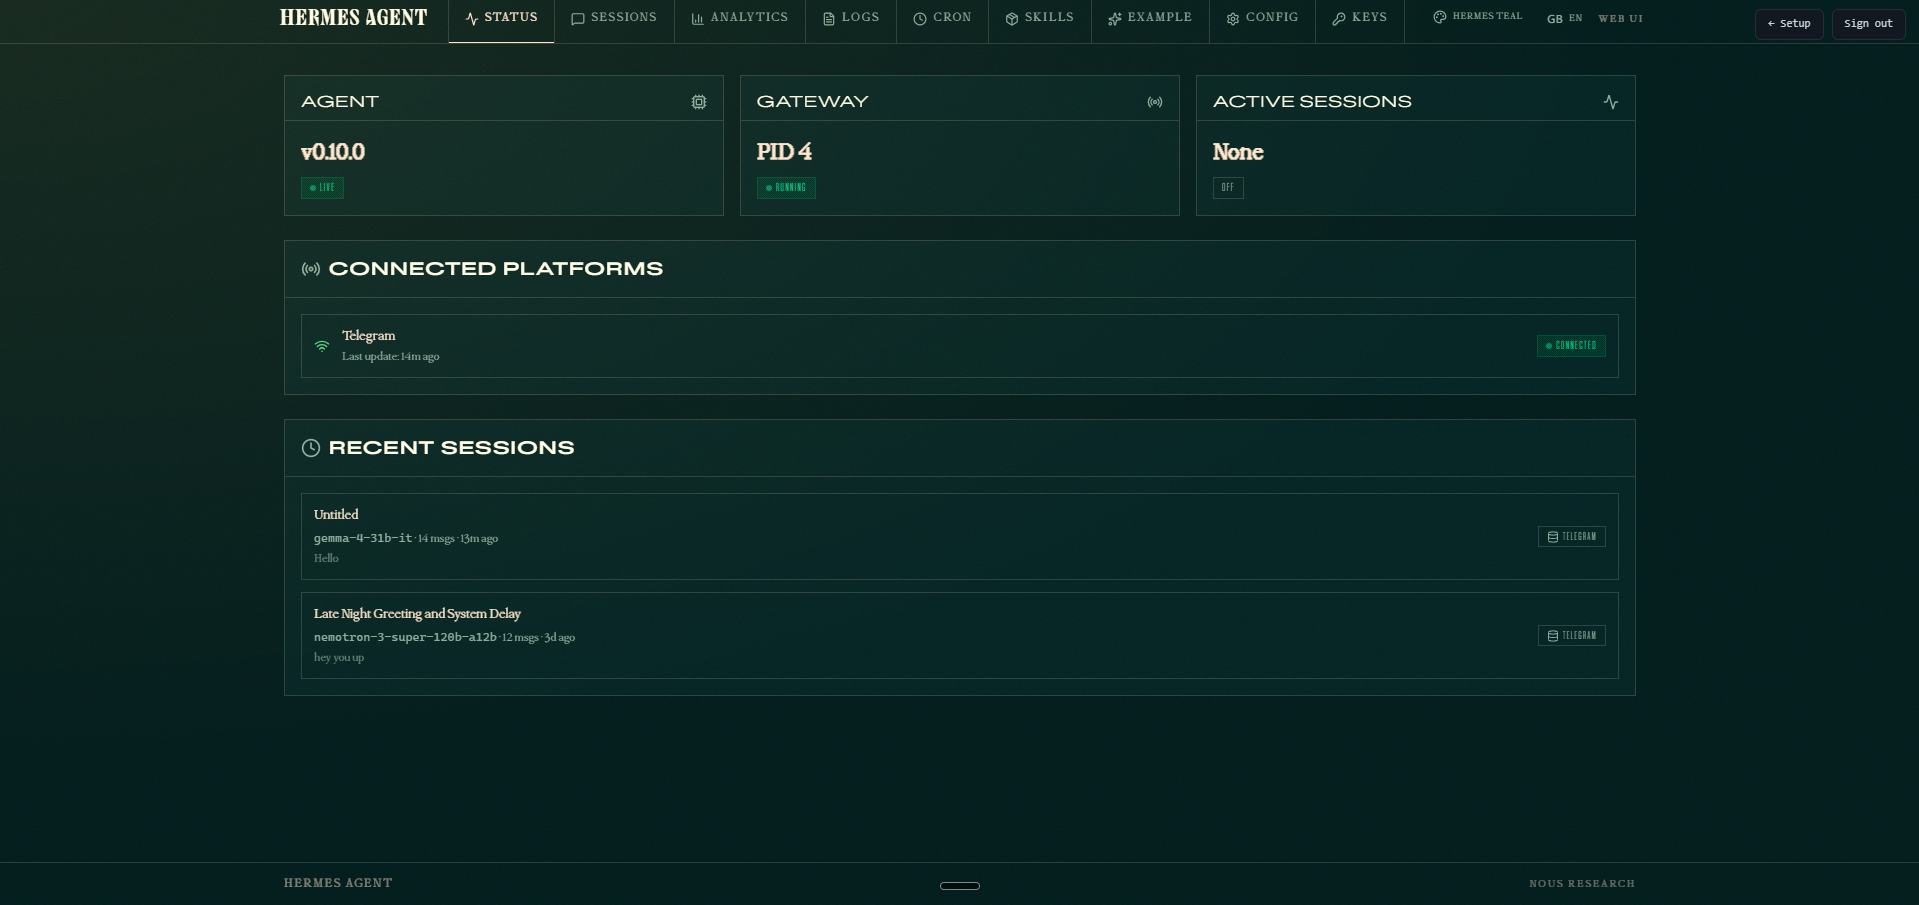The height and width of the screenshot is (905, 1919).
Task: Click the progress bar at the page bottom
Action: [959, 886]
